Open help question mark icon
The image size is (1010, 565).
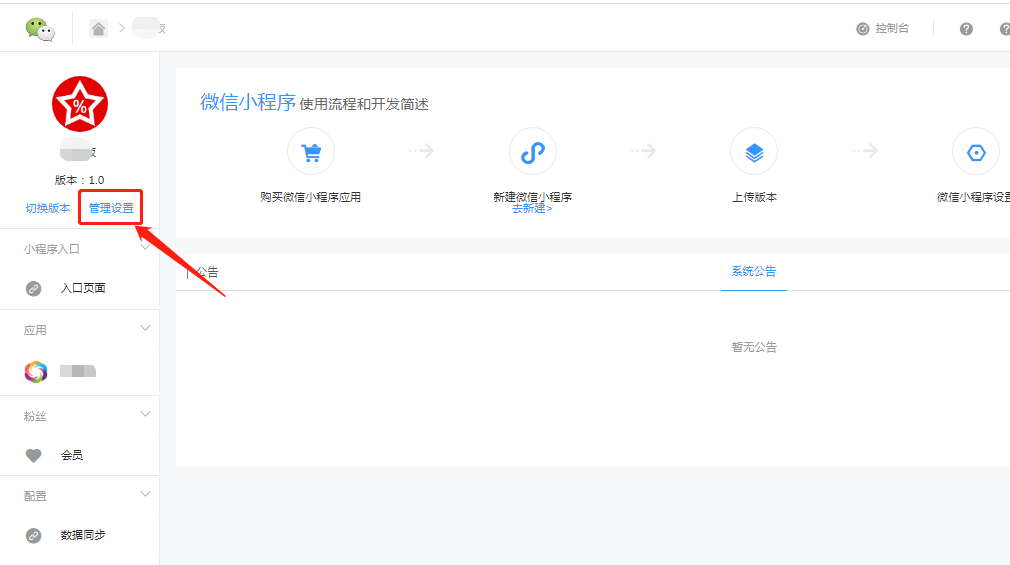(966, 29)
